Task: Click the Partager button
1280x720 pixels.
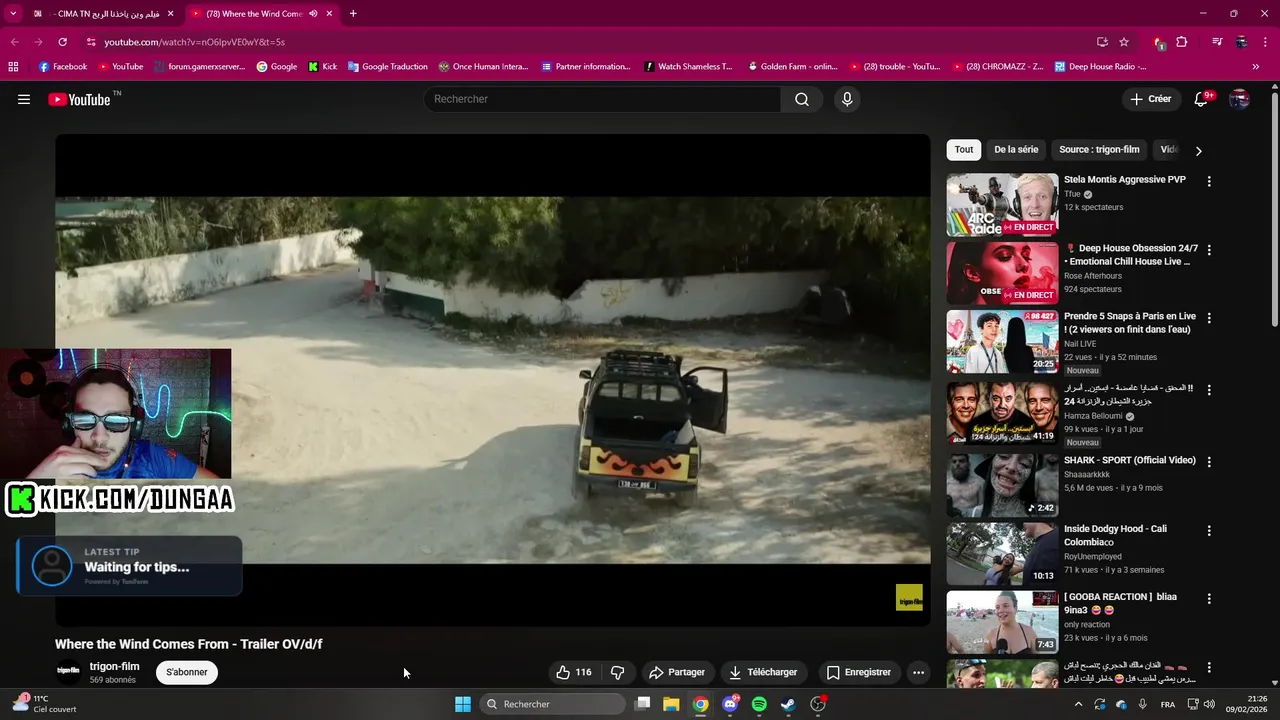Action: tap(677, 672)
